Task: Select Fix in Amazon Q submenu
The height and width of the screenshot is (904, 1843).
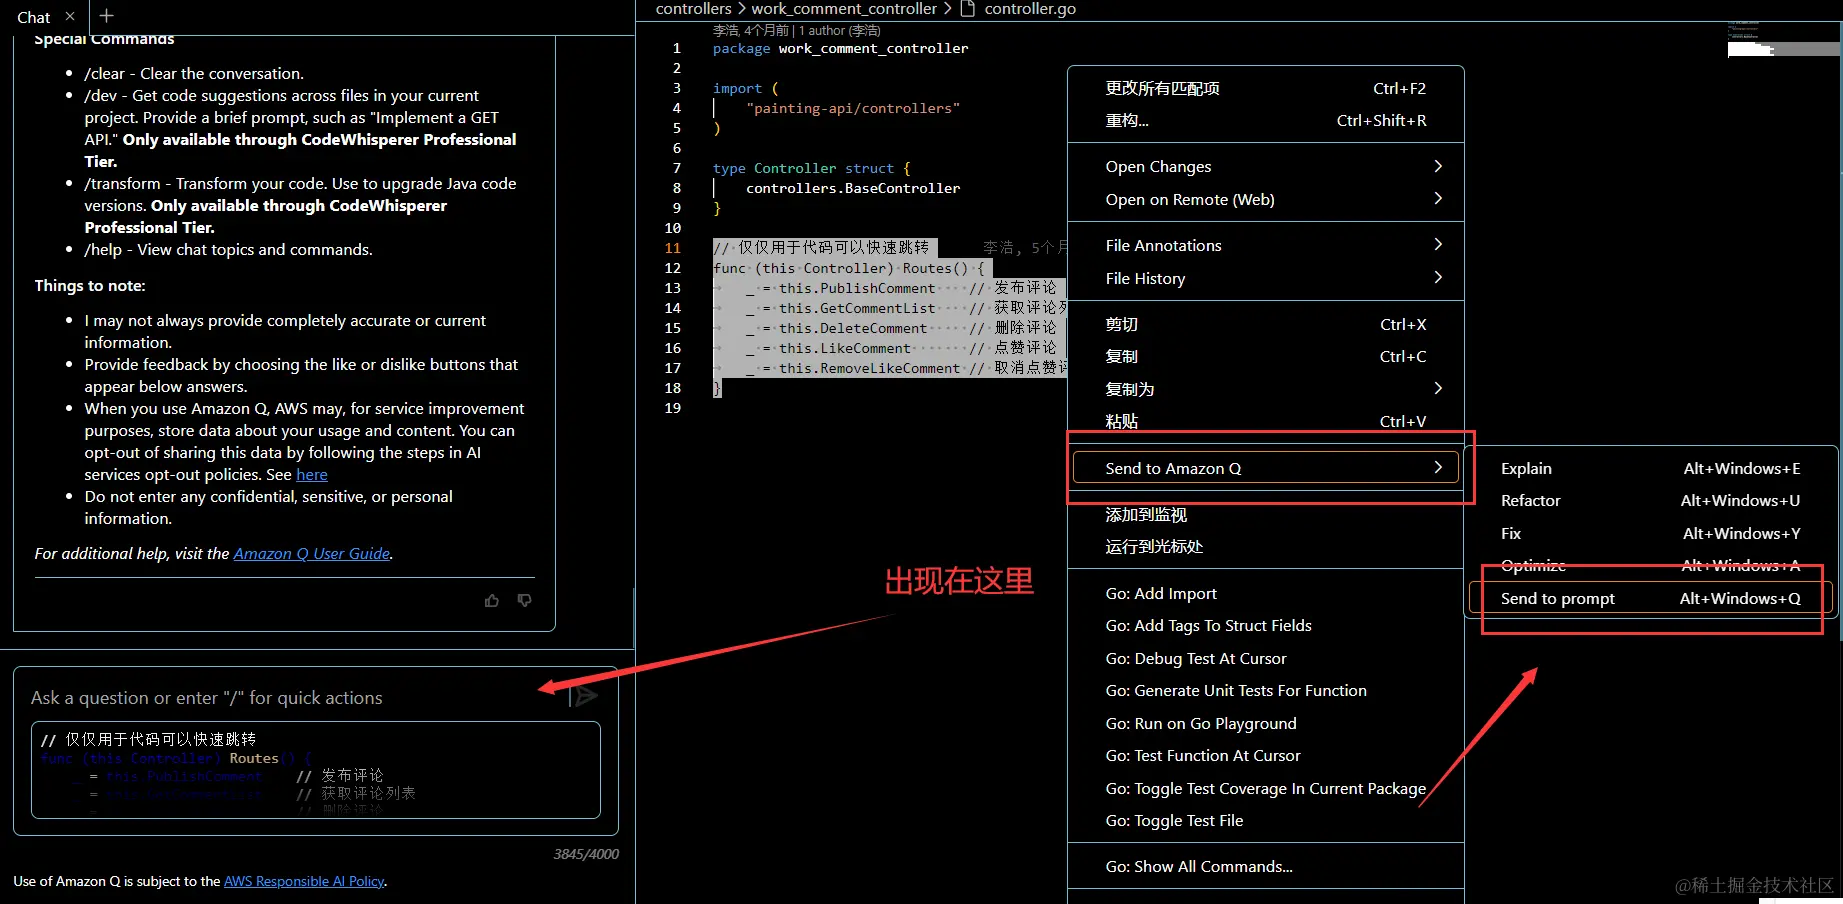Action: click(1651, 533)
